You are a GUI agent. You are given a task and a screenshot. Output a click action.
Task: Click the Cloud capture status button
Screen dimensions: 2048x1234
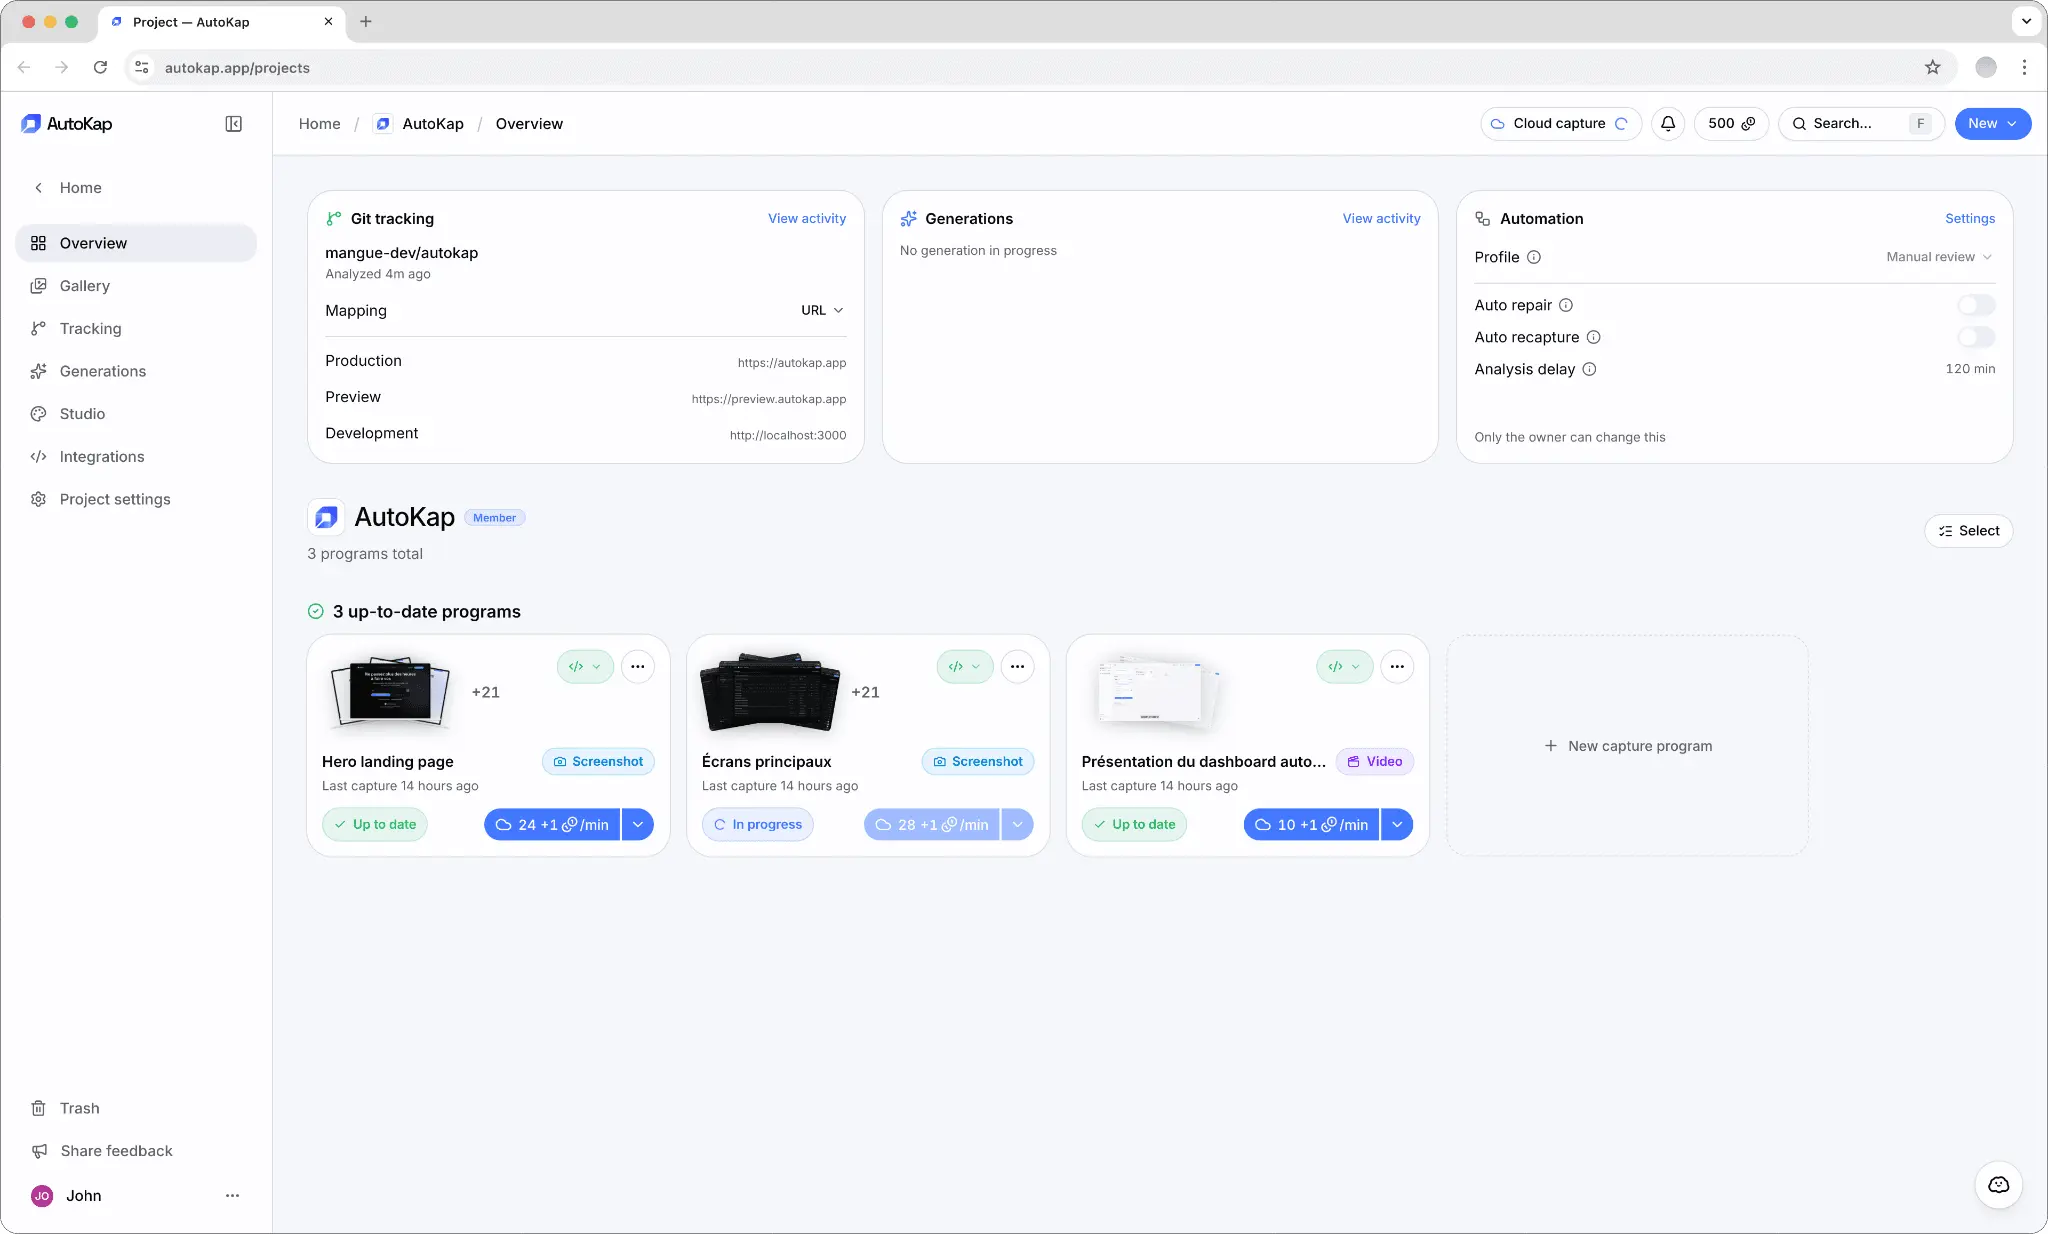1561,124
